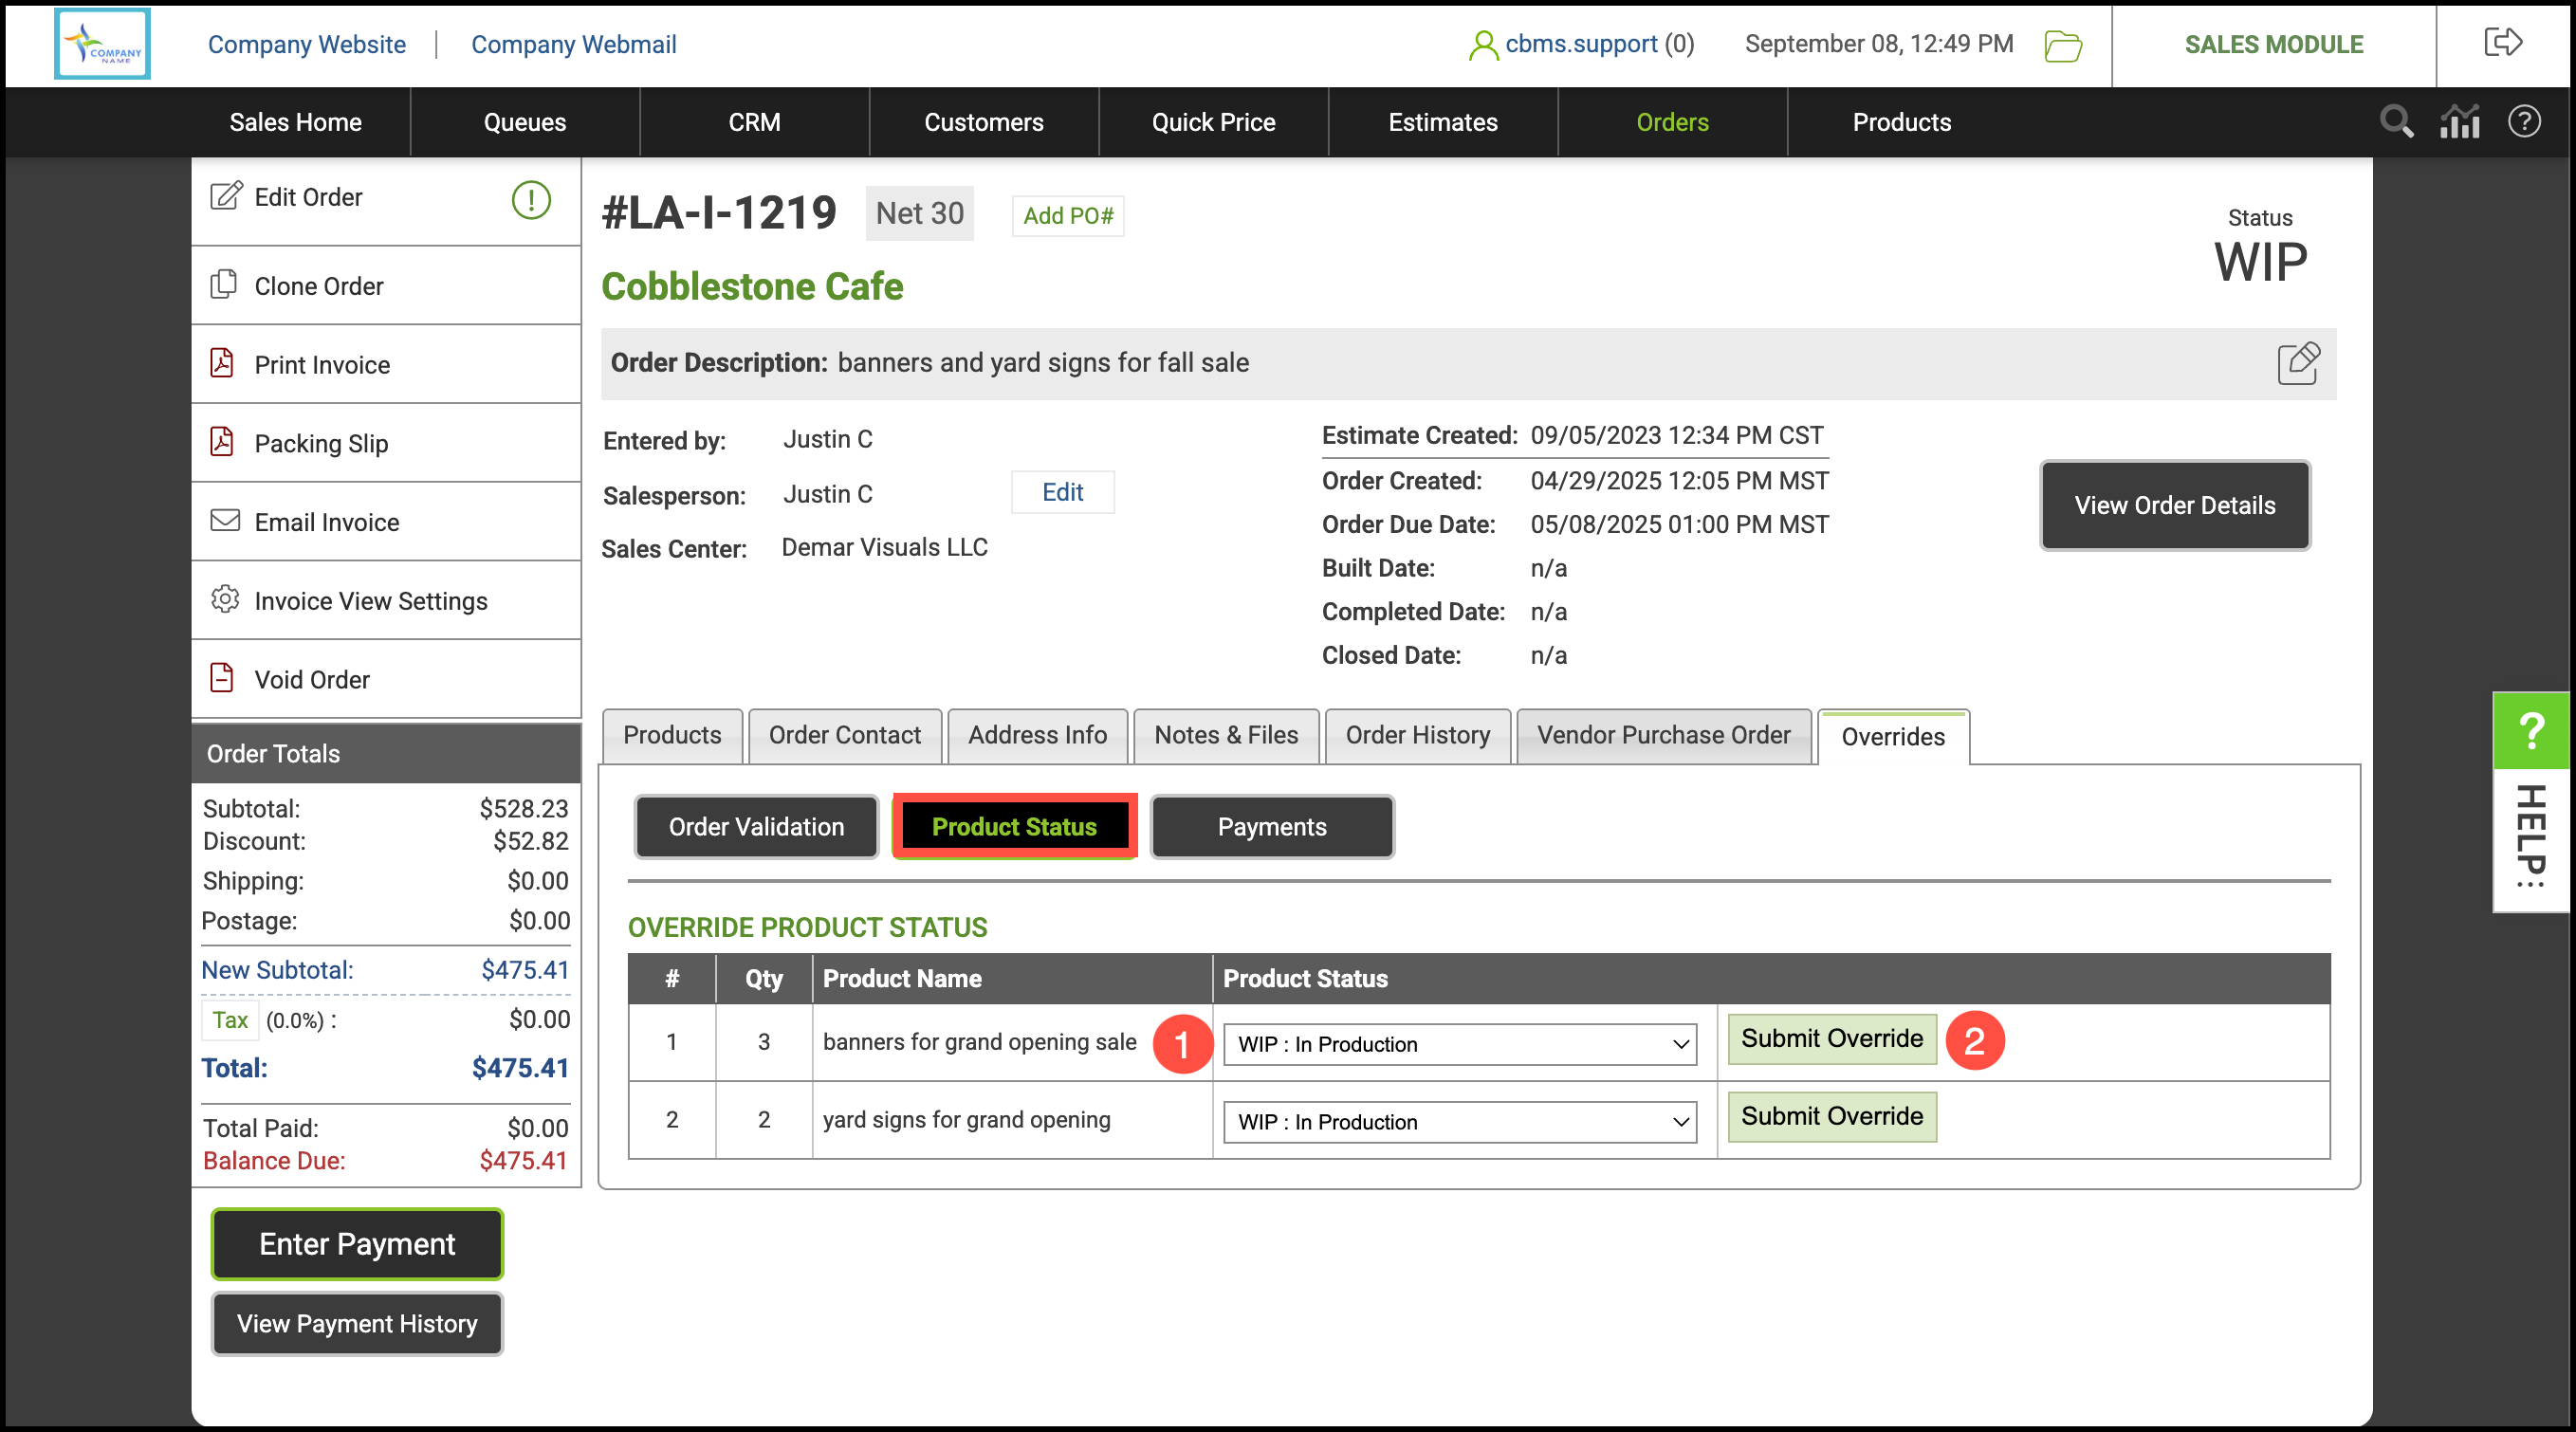Click the green alert icon beside Edit Order
This screenshot has width=2576, height=1432.
pyautogui.click(x=531, y=199)
